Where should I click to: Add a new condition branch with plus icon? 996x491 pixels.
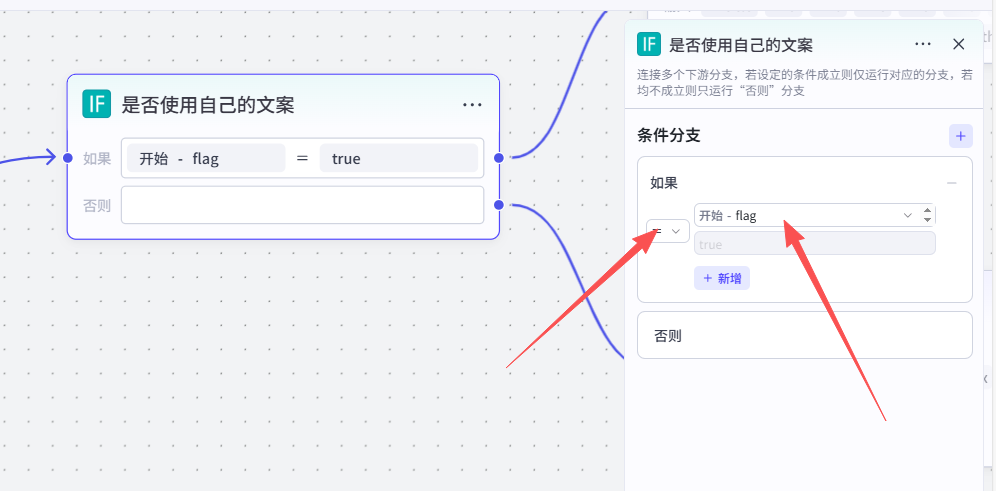pyautogui.click(x=960, y=136)
